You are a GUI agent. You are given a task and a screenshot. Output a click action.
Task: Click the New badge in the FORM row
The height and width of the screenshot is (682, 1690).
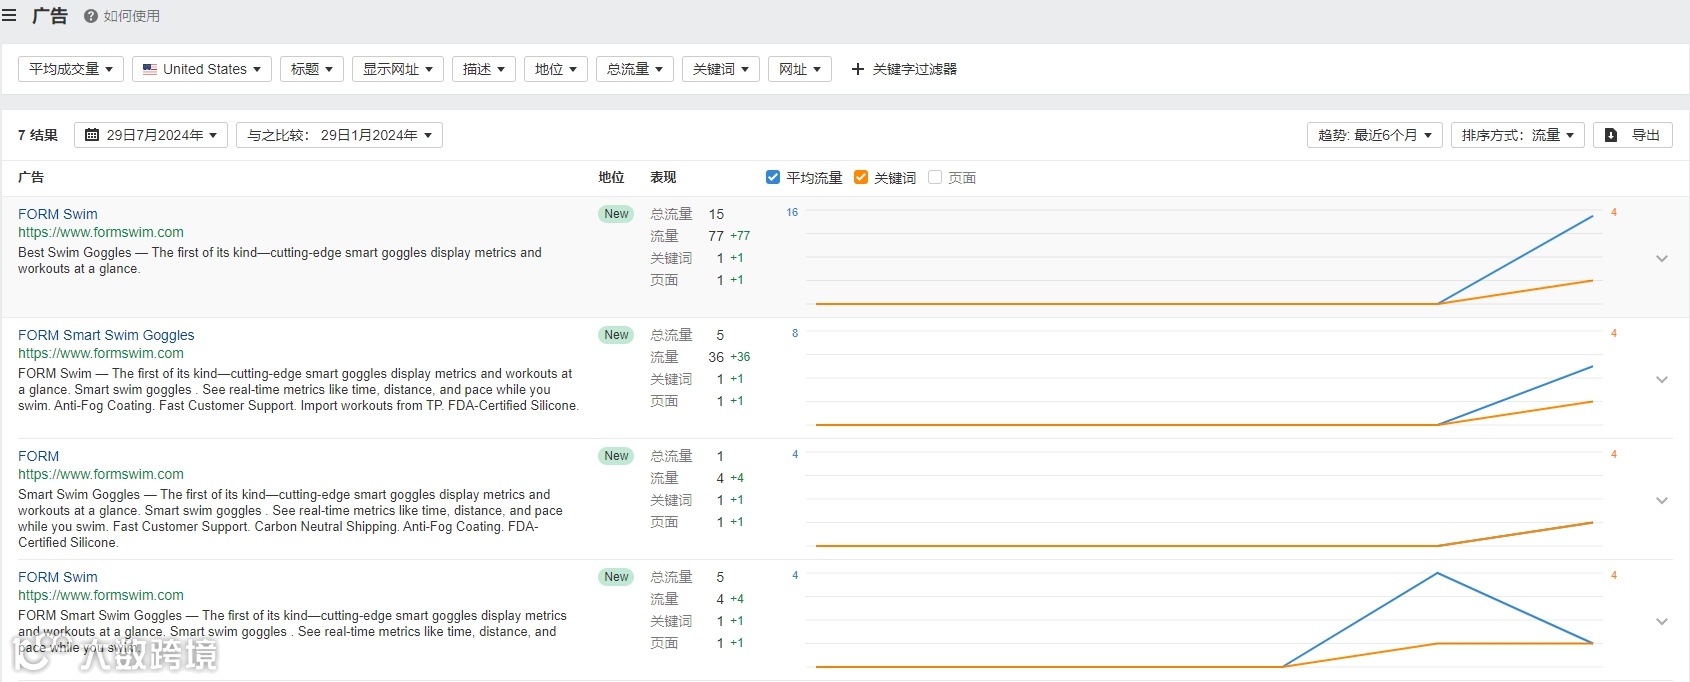(x=616, y=456)
